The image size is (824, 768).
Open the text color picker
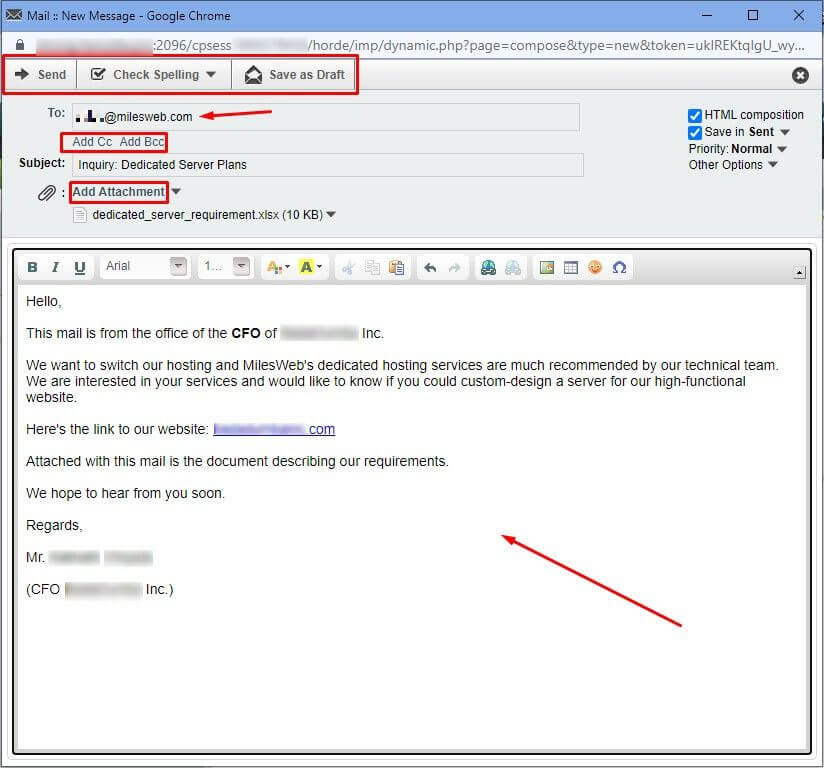(277, 267)
